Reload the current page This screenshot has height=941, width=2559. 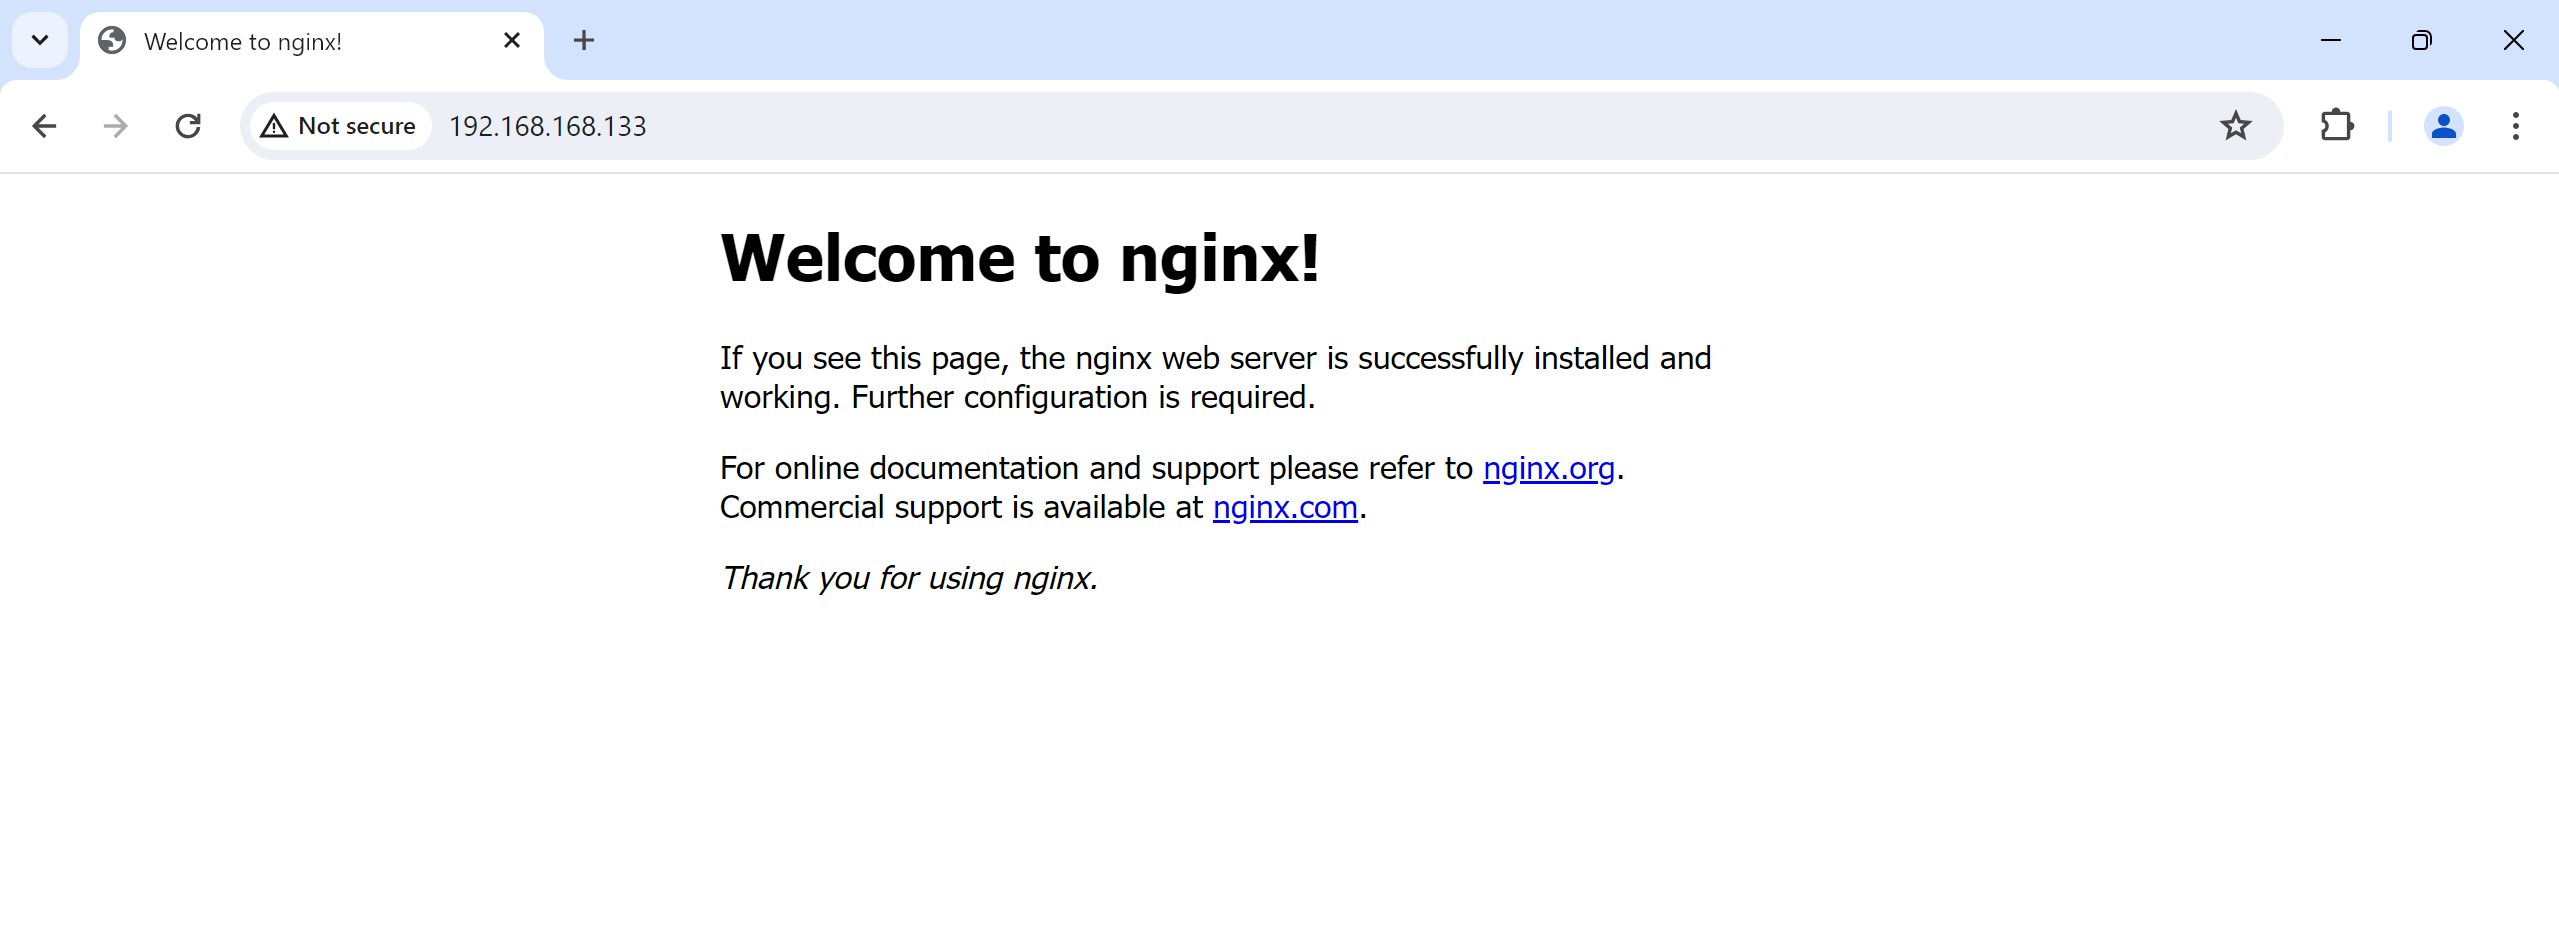pos(188,126)
